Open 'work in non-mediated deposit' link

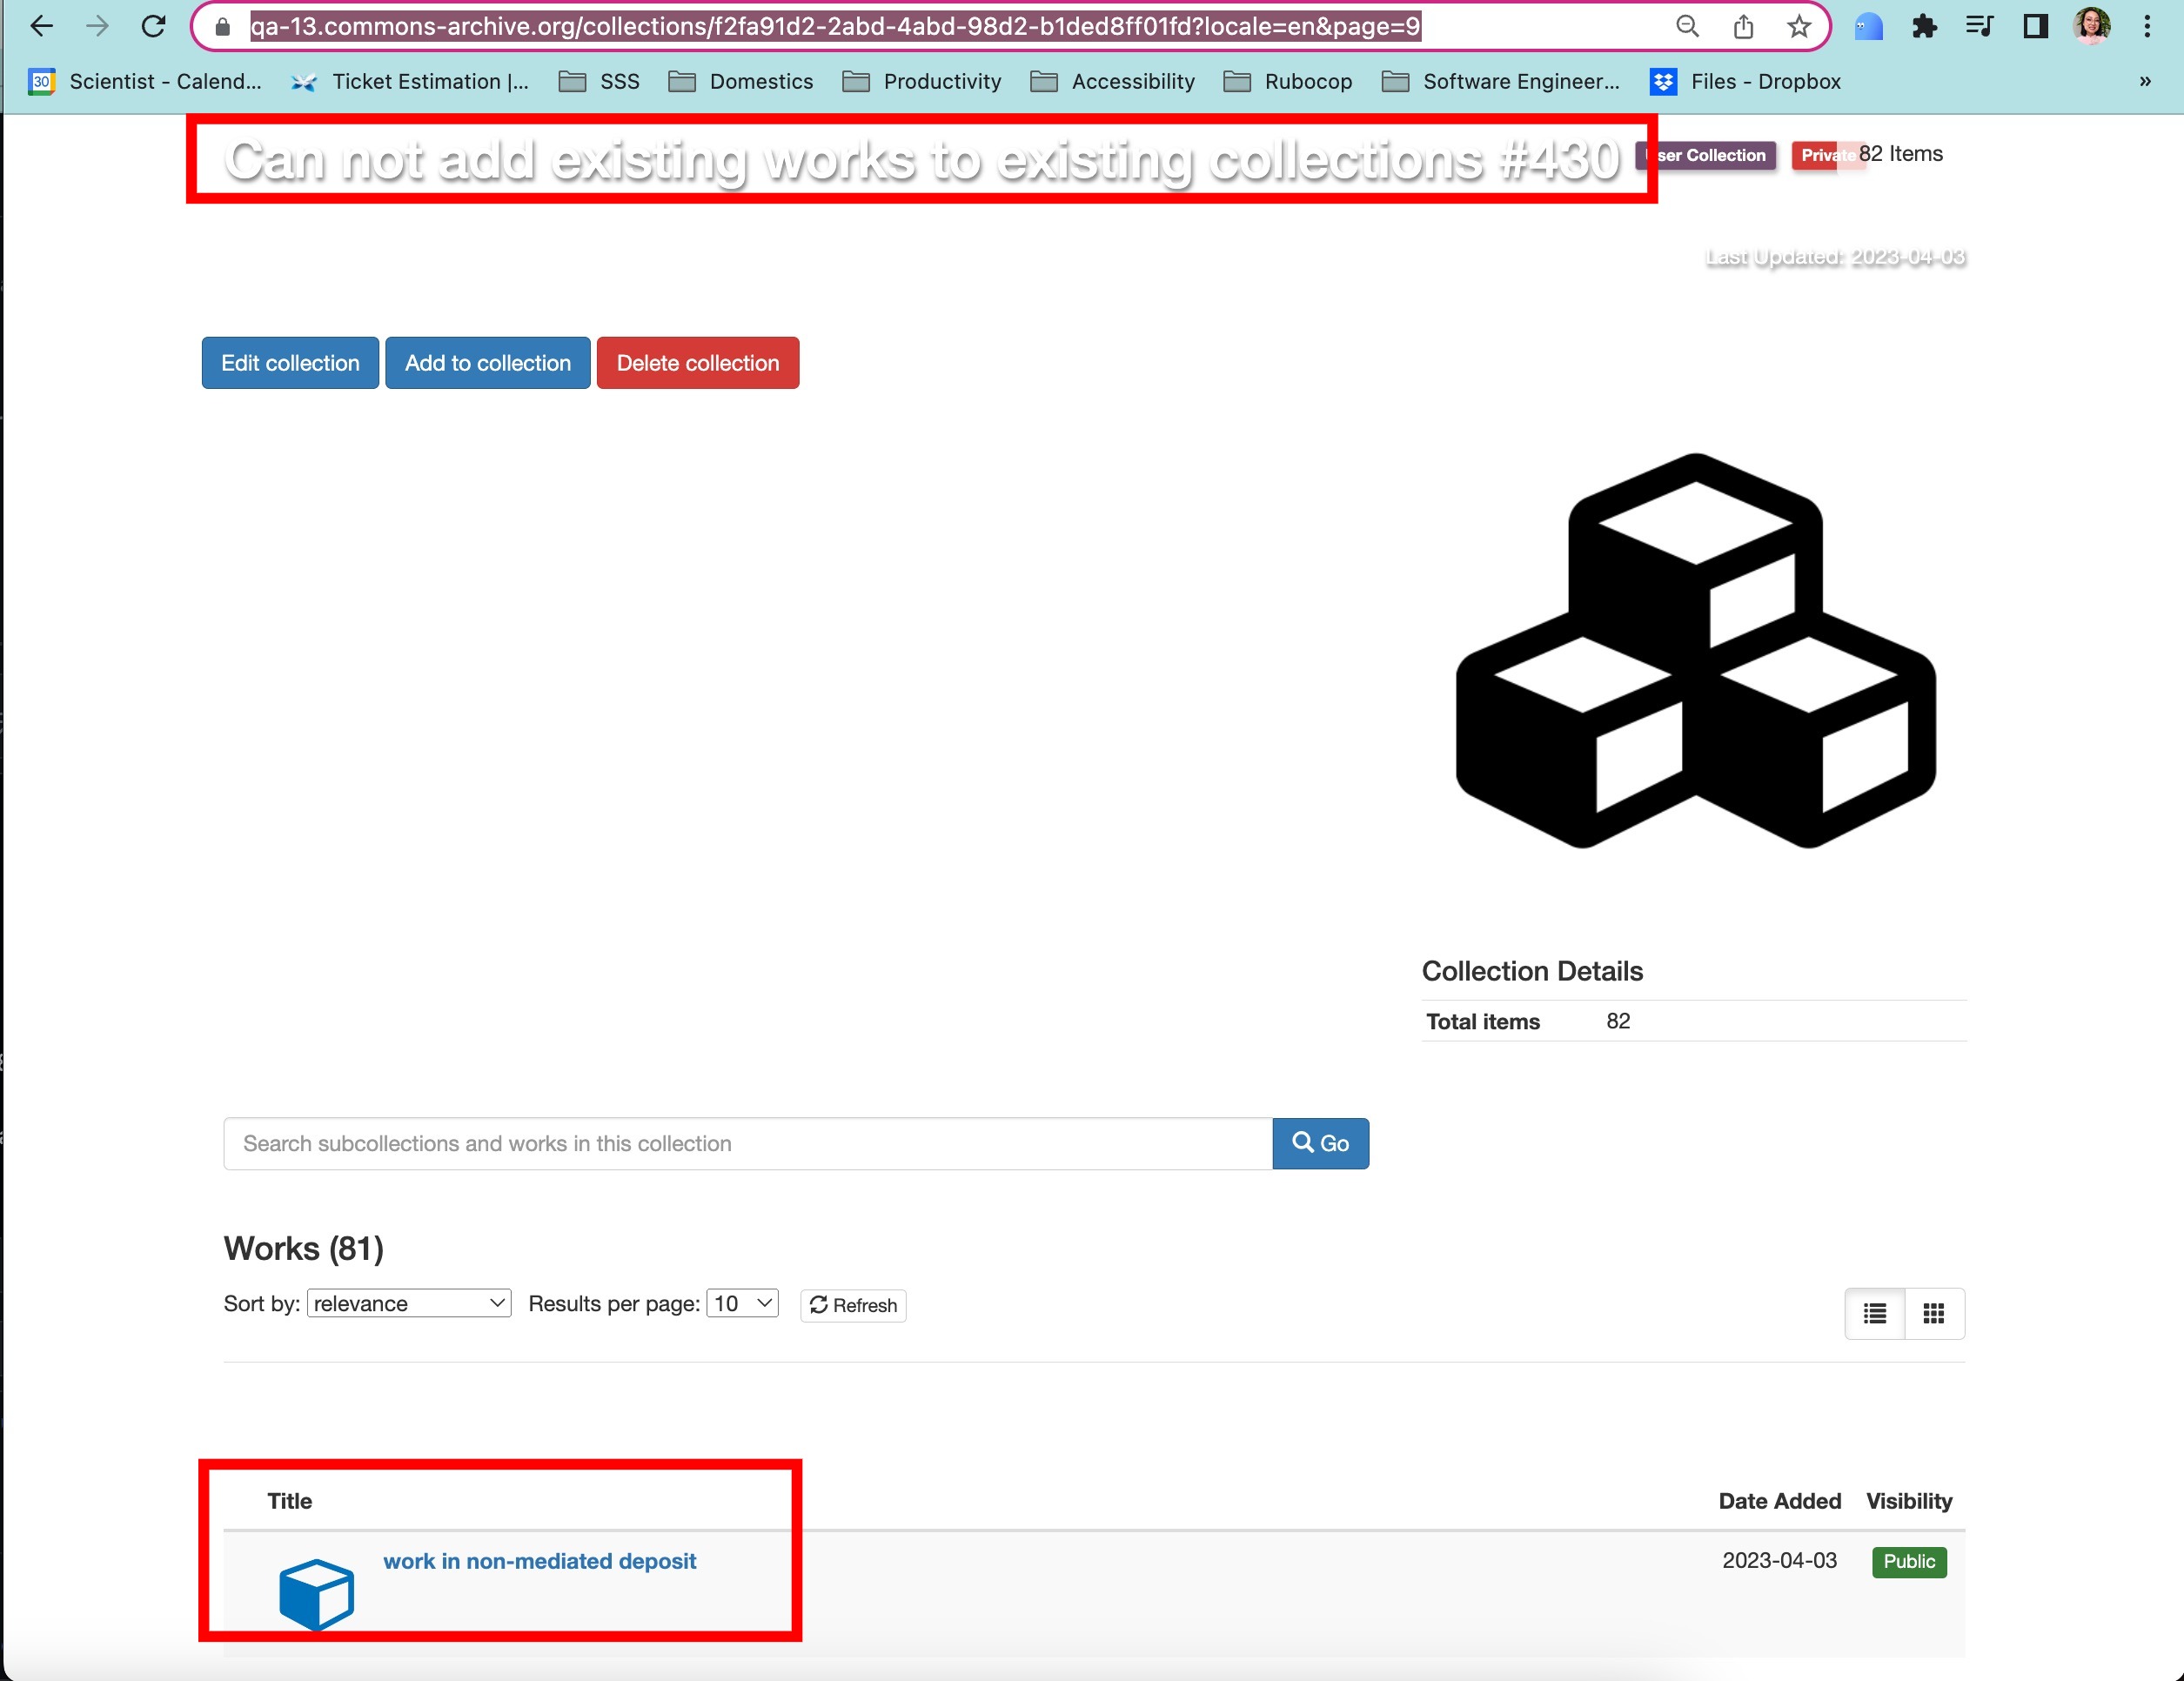[540, 1561]
